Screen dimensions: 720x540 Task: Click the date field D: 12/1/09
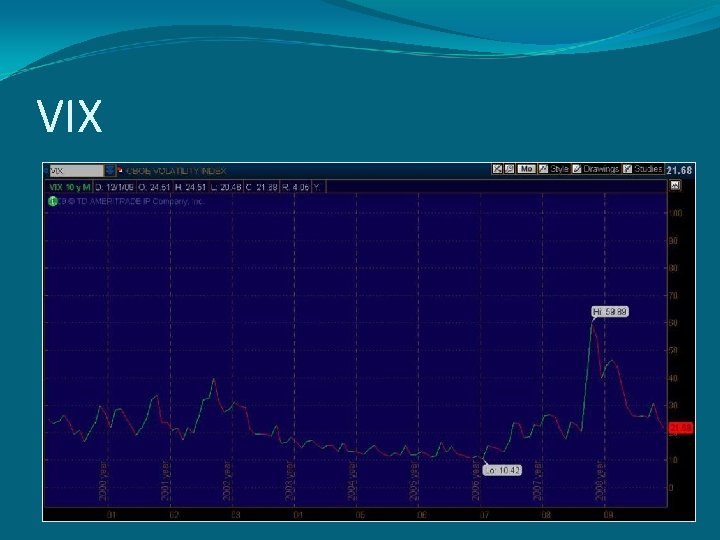click(x=115, y=187)
